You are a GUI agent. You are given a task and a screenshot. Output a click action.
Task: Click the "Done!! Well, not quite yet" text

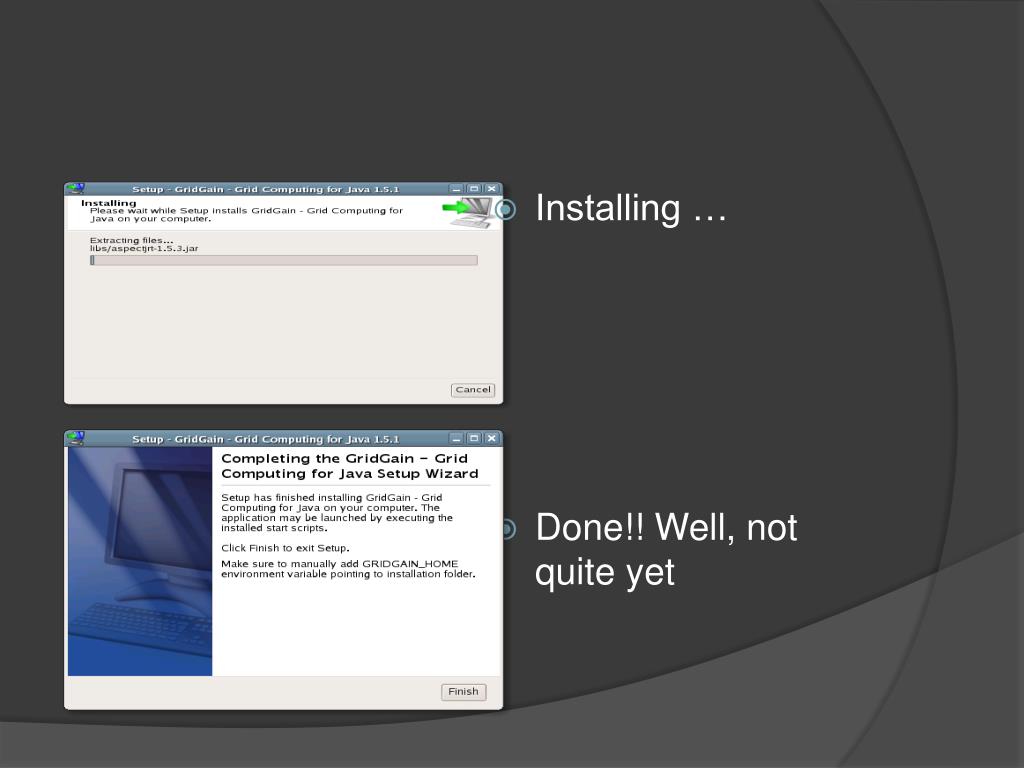(666, 550)
